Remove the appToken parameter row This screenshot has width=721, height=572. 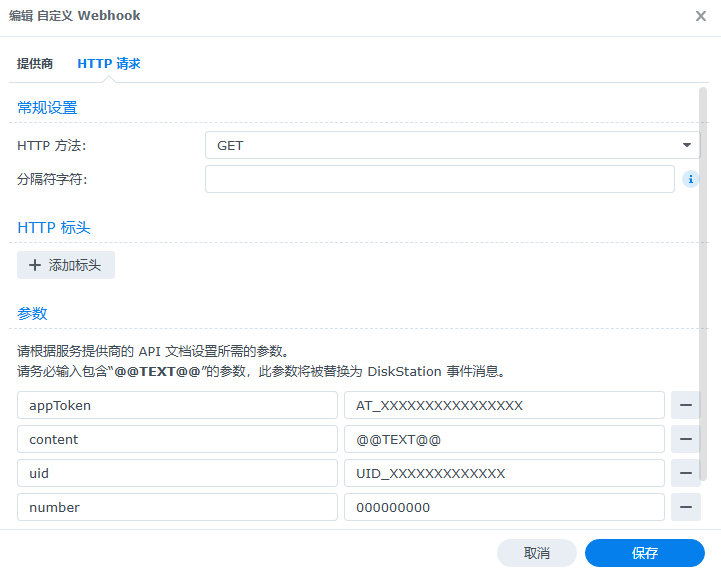(x=685, y=405)
